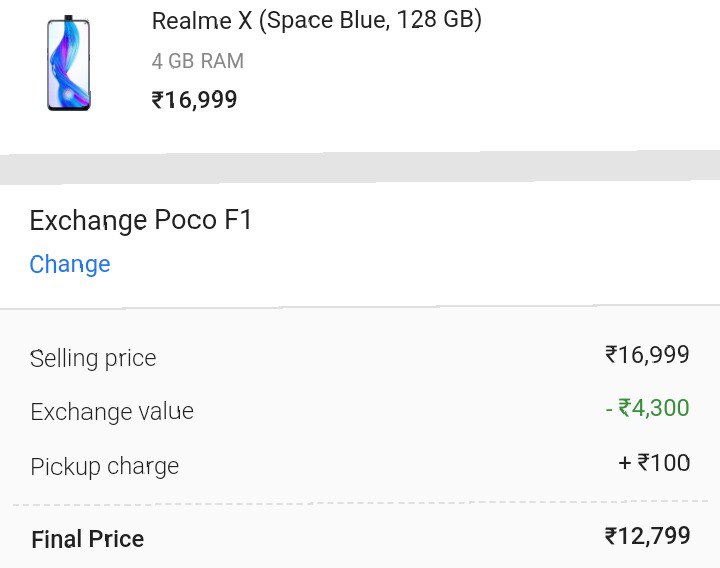Click the Selling price label
Screen dimensions: 720x568
tap(93, 359)
